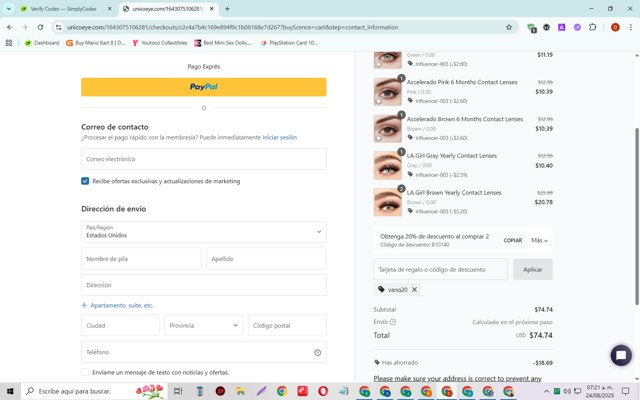Select Accelerado Pink 6 Months Contact Lenses text
Viewport: 640px width, 400px height.
pos(462,82)
